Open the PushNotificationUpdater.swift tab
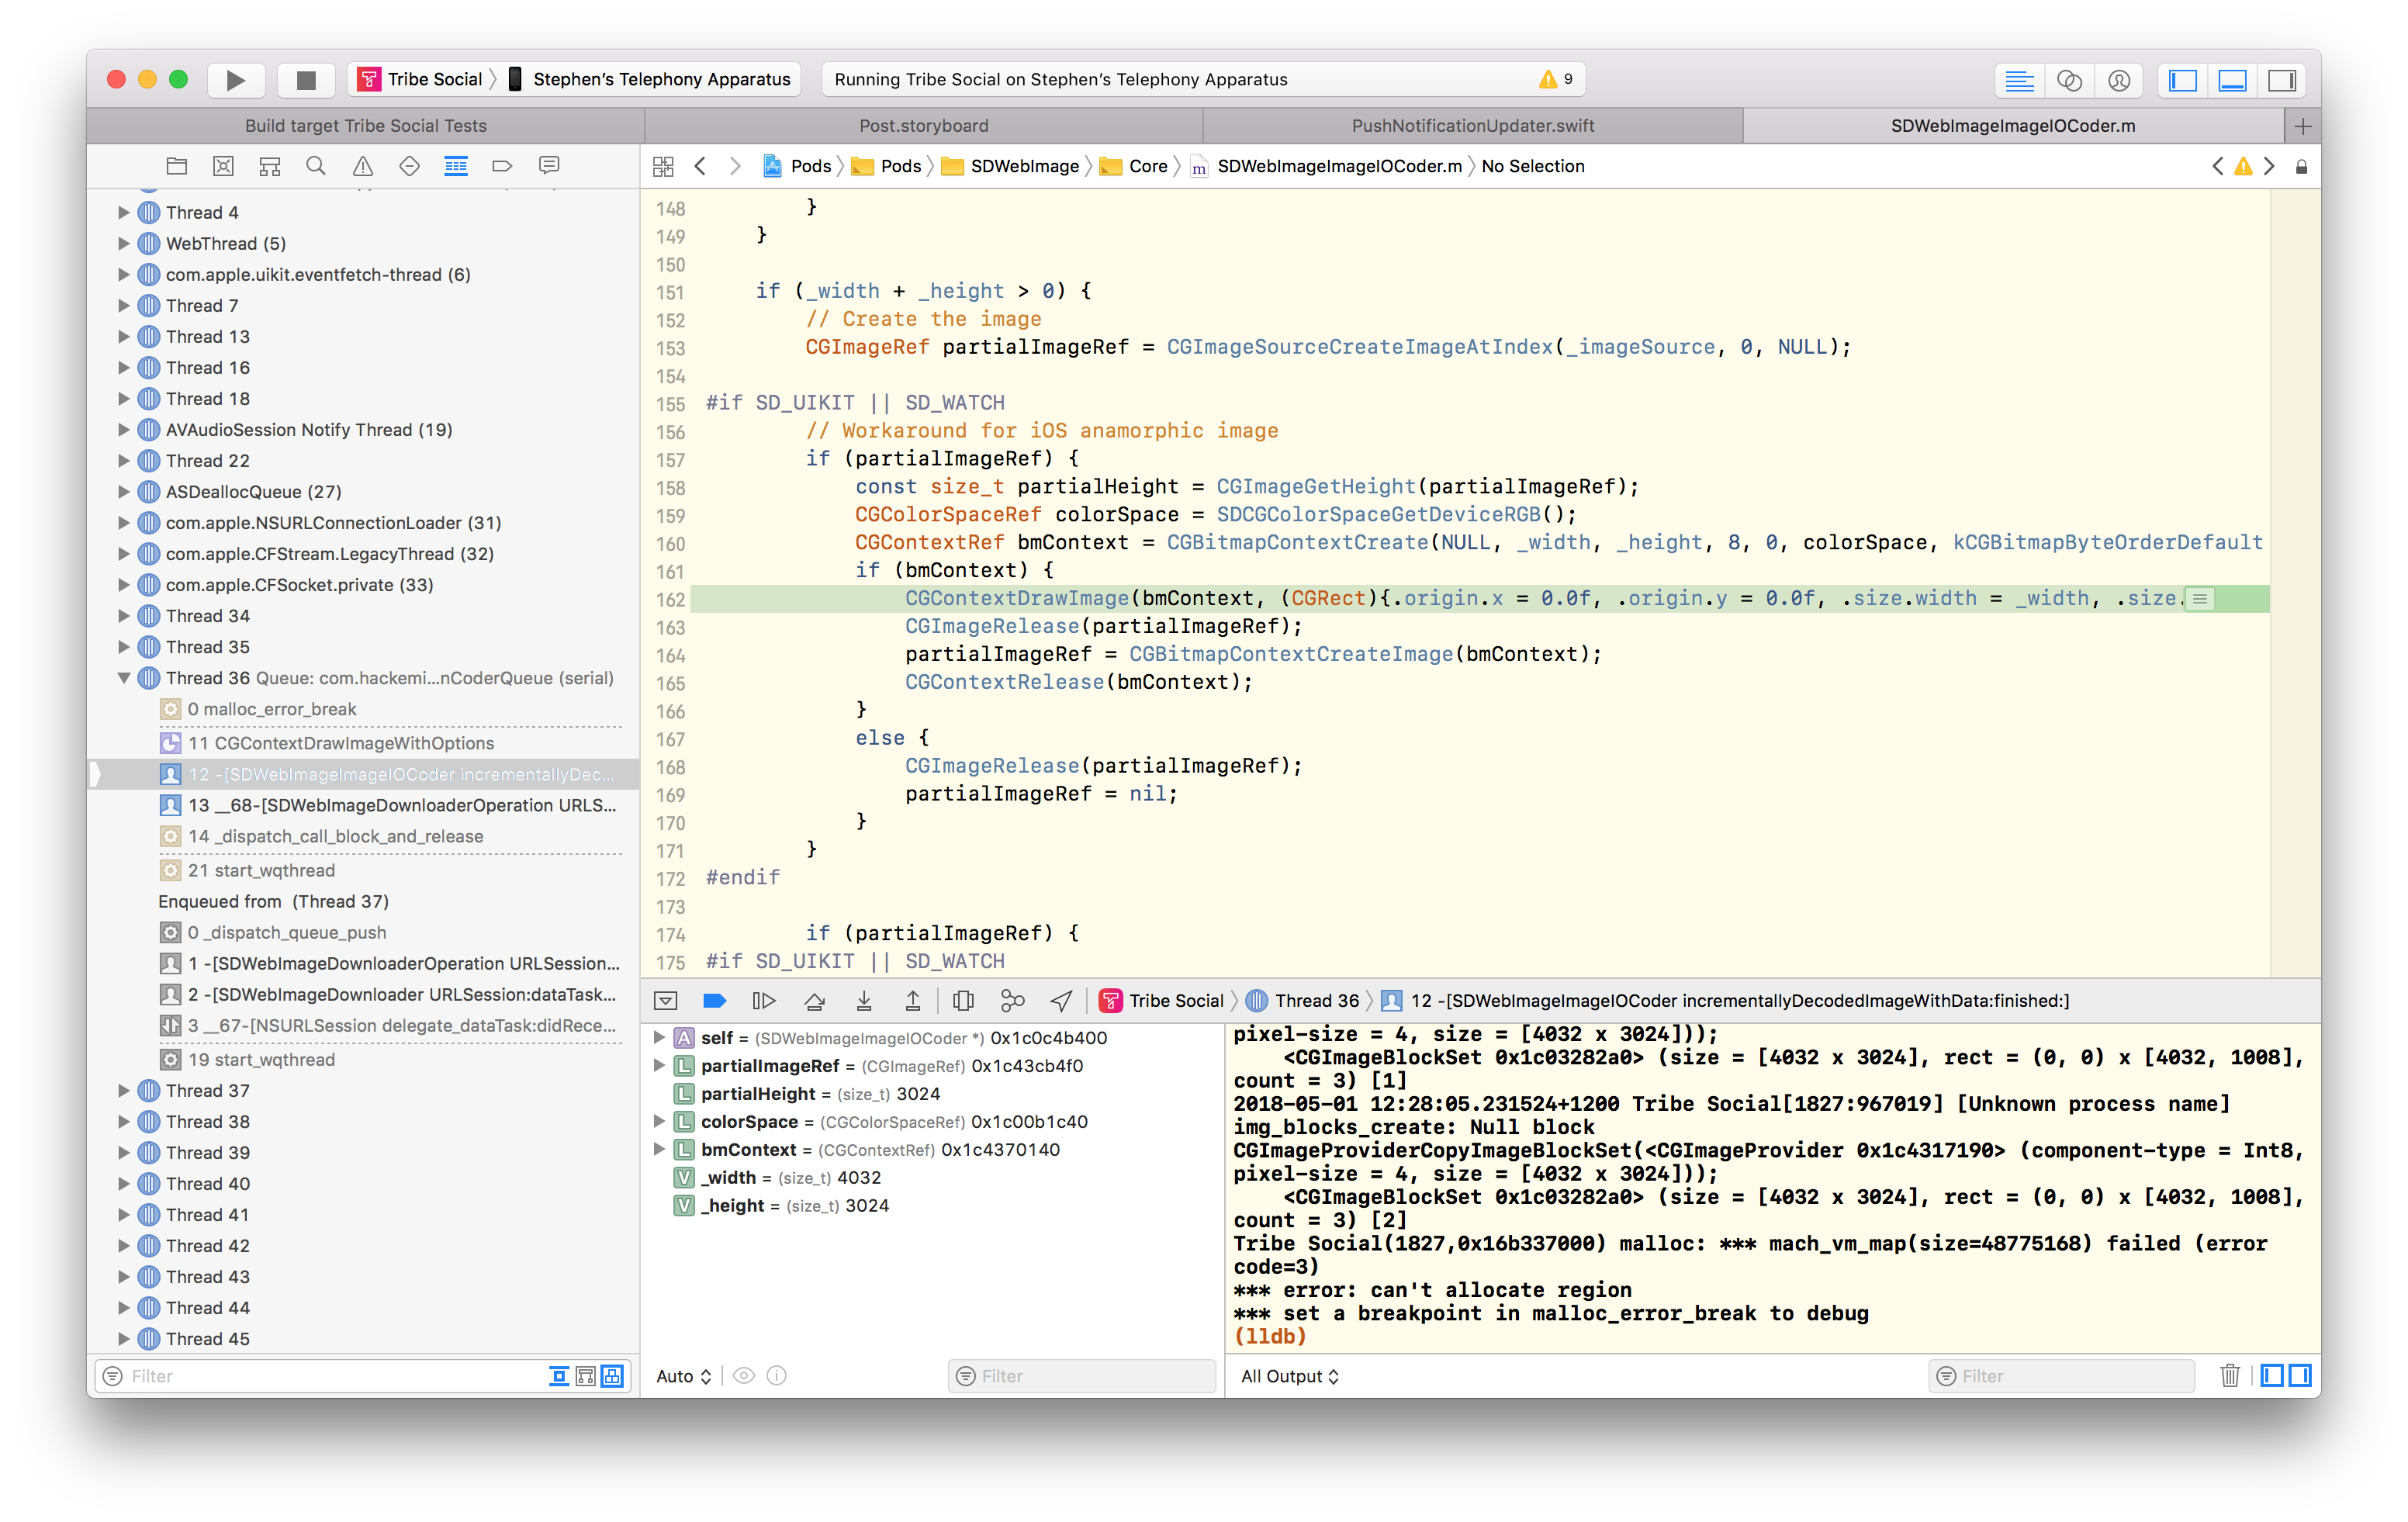Screen dimensions: 2408x1522 point(1475,125)
